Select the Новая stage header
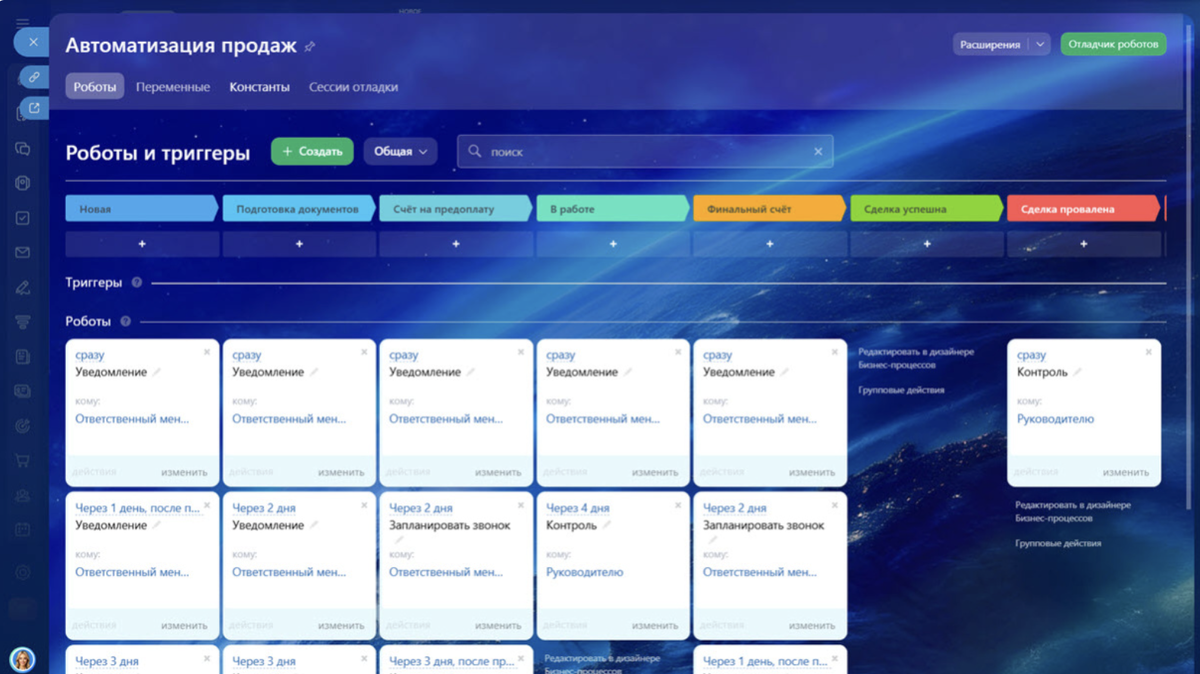 pyautogui.click(x=142, y=209)
